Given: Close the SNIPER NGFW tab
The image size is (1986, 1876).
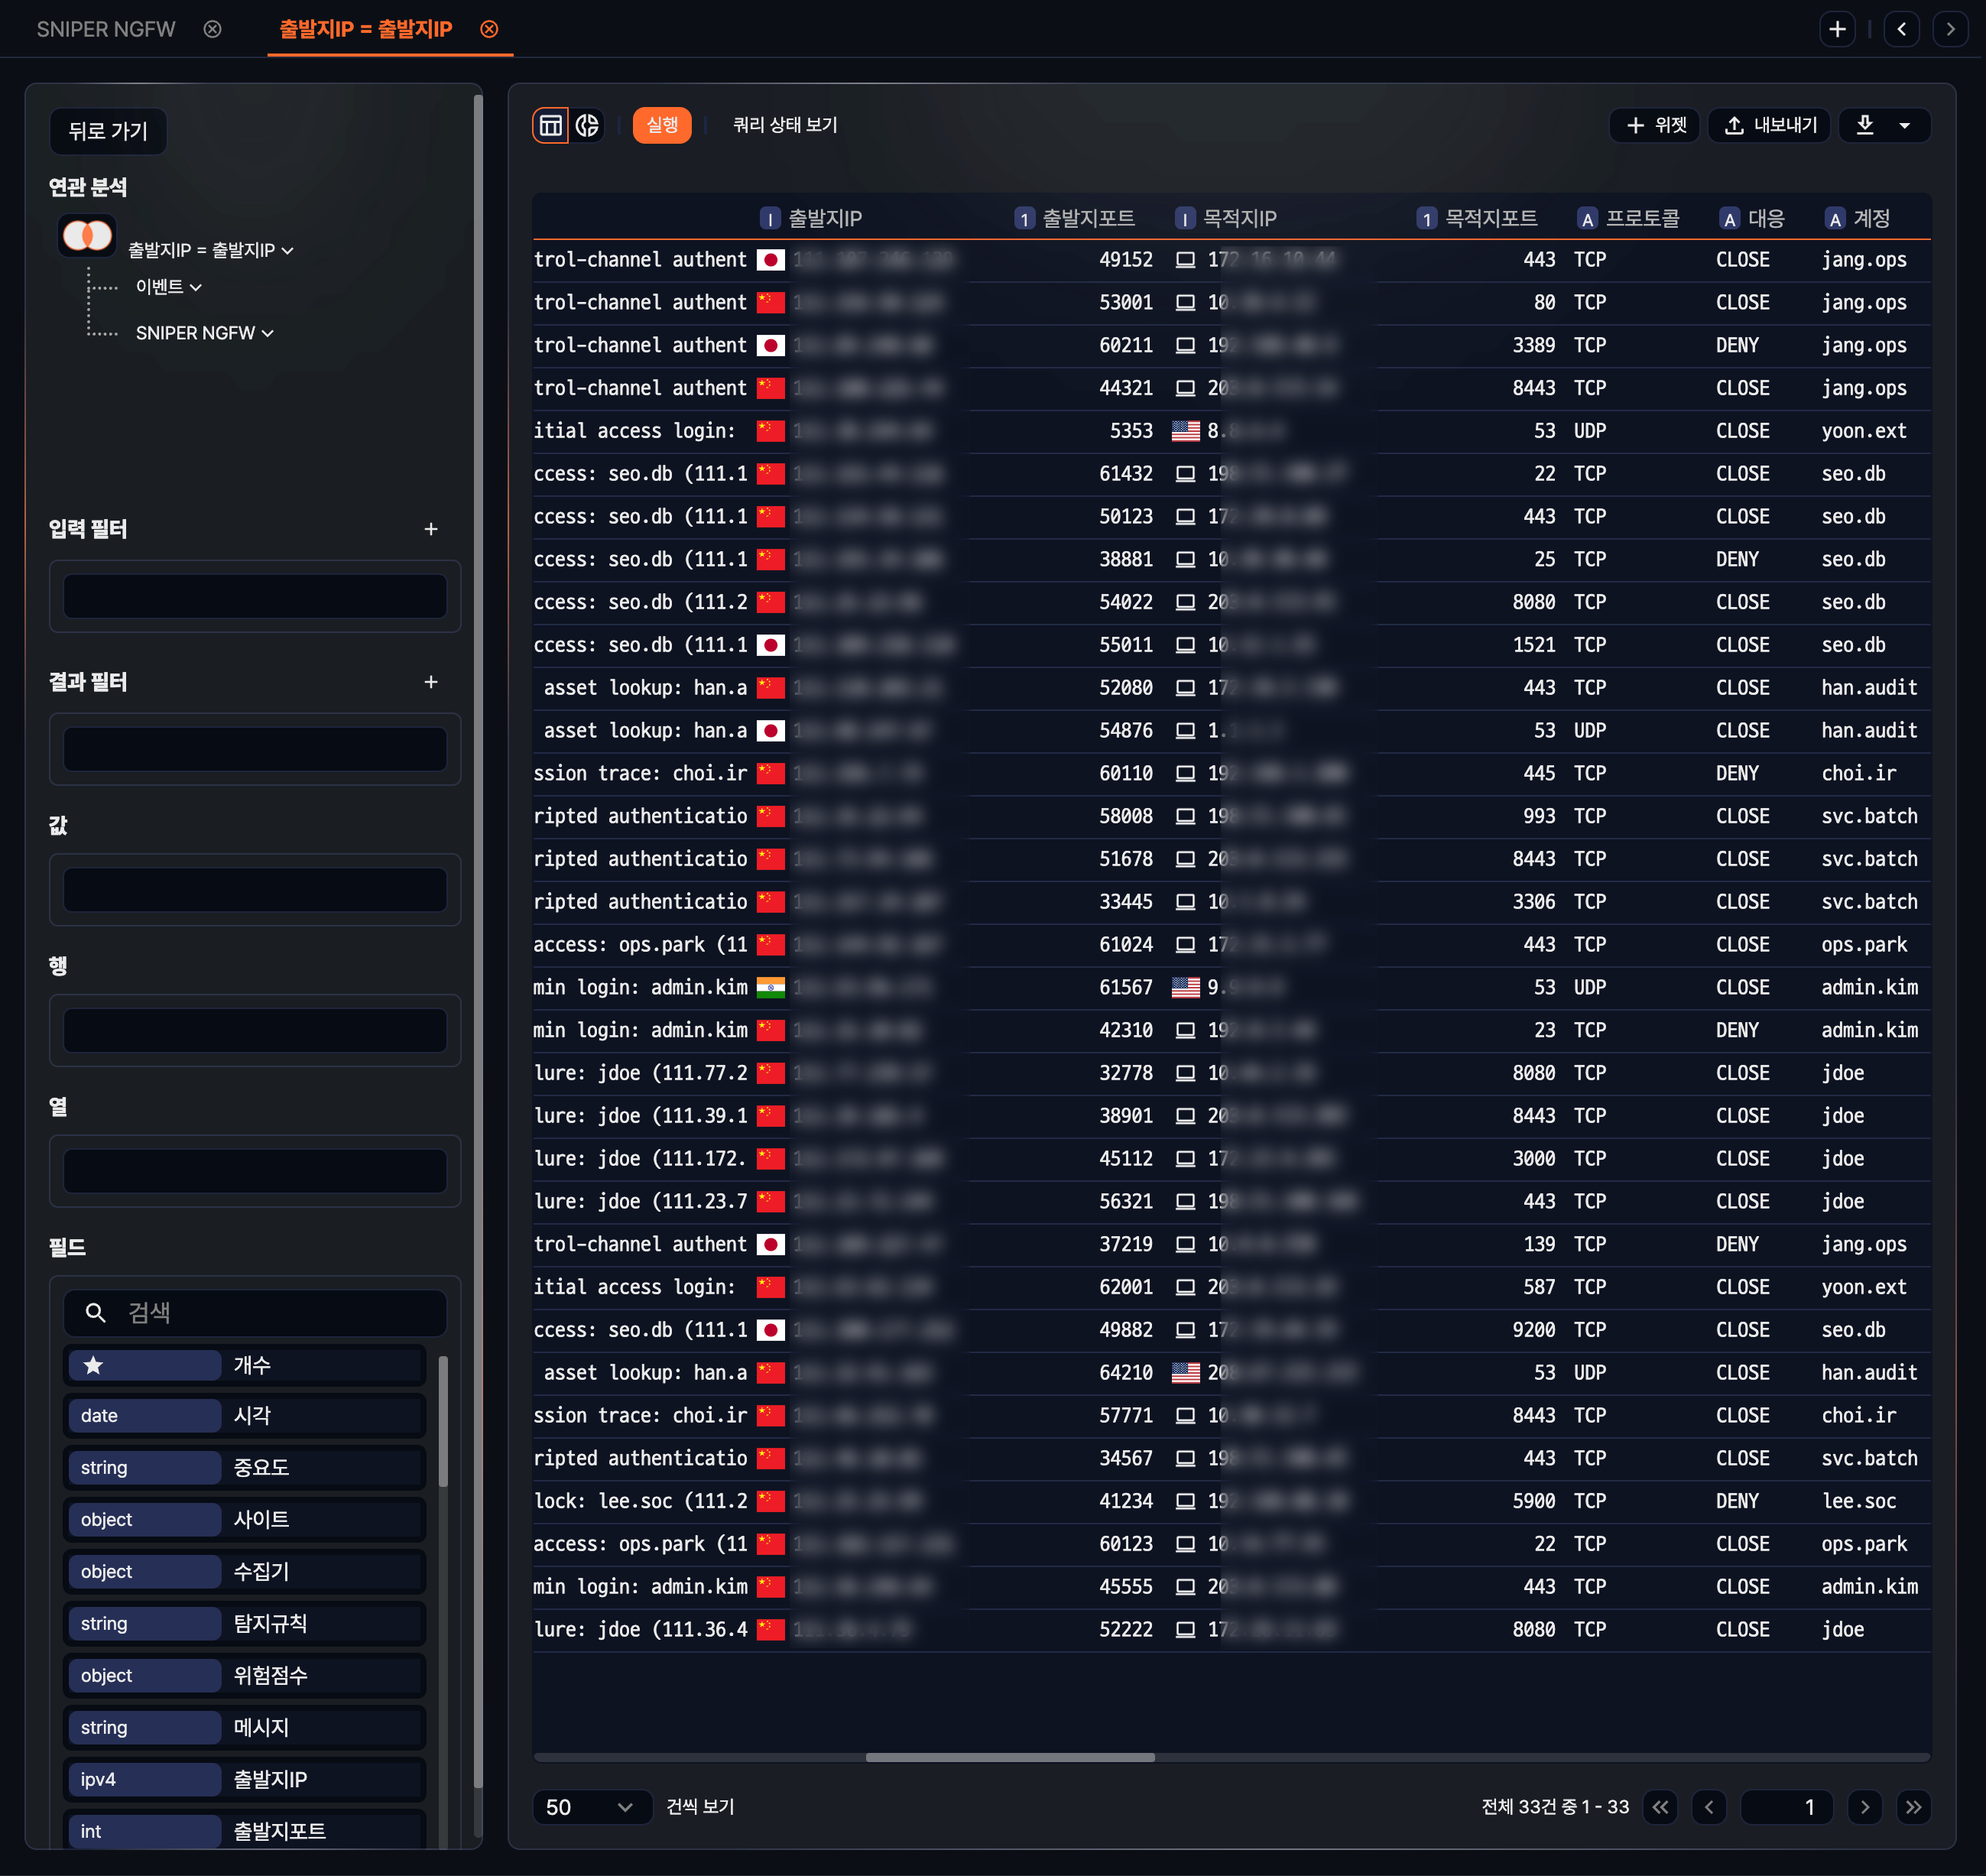Looking at the screenshot, I should pos(212,29).
